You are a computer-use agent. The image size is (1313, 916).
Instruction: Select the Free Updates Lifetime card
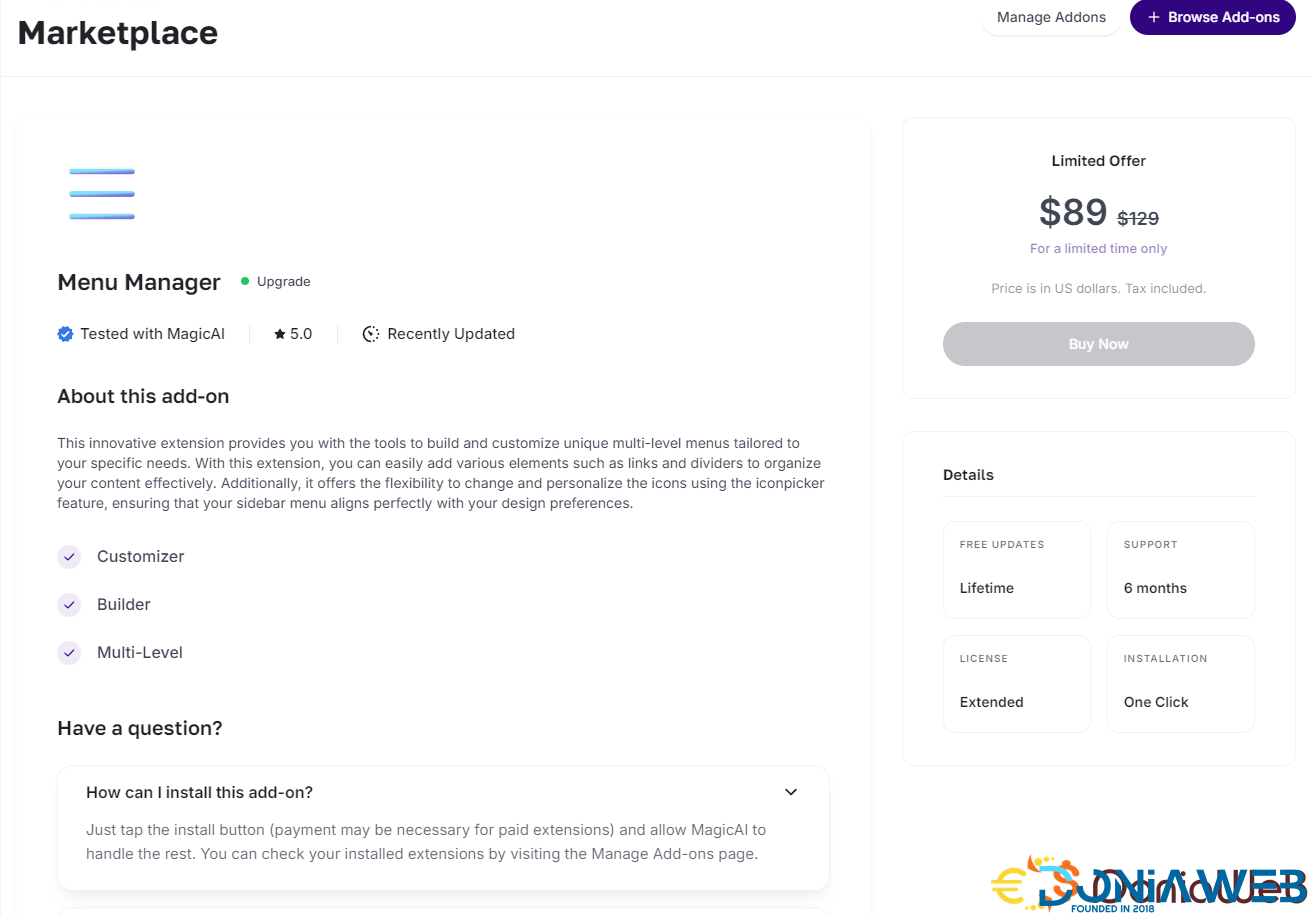point(1016,569)
